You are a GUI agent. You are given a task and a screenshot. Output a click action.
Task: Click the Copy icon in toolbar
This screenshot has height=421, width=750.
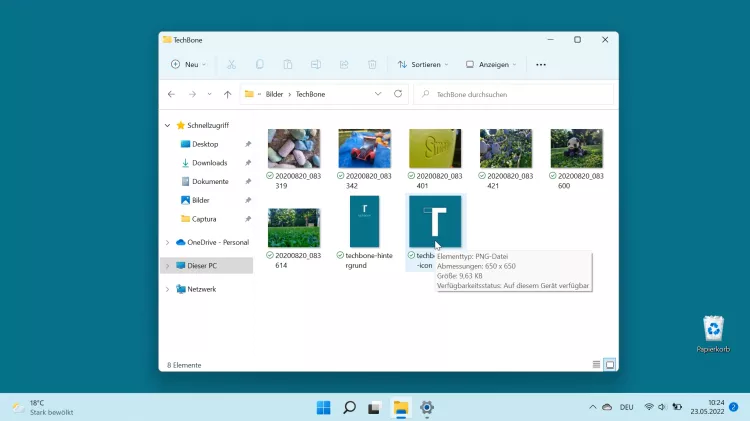tap(259, 65)
